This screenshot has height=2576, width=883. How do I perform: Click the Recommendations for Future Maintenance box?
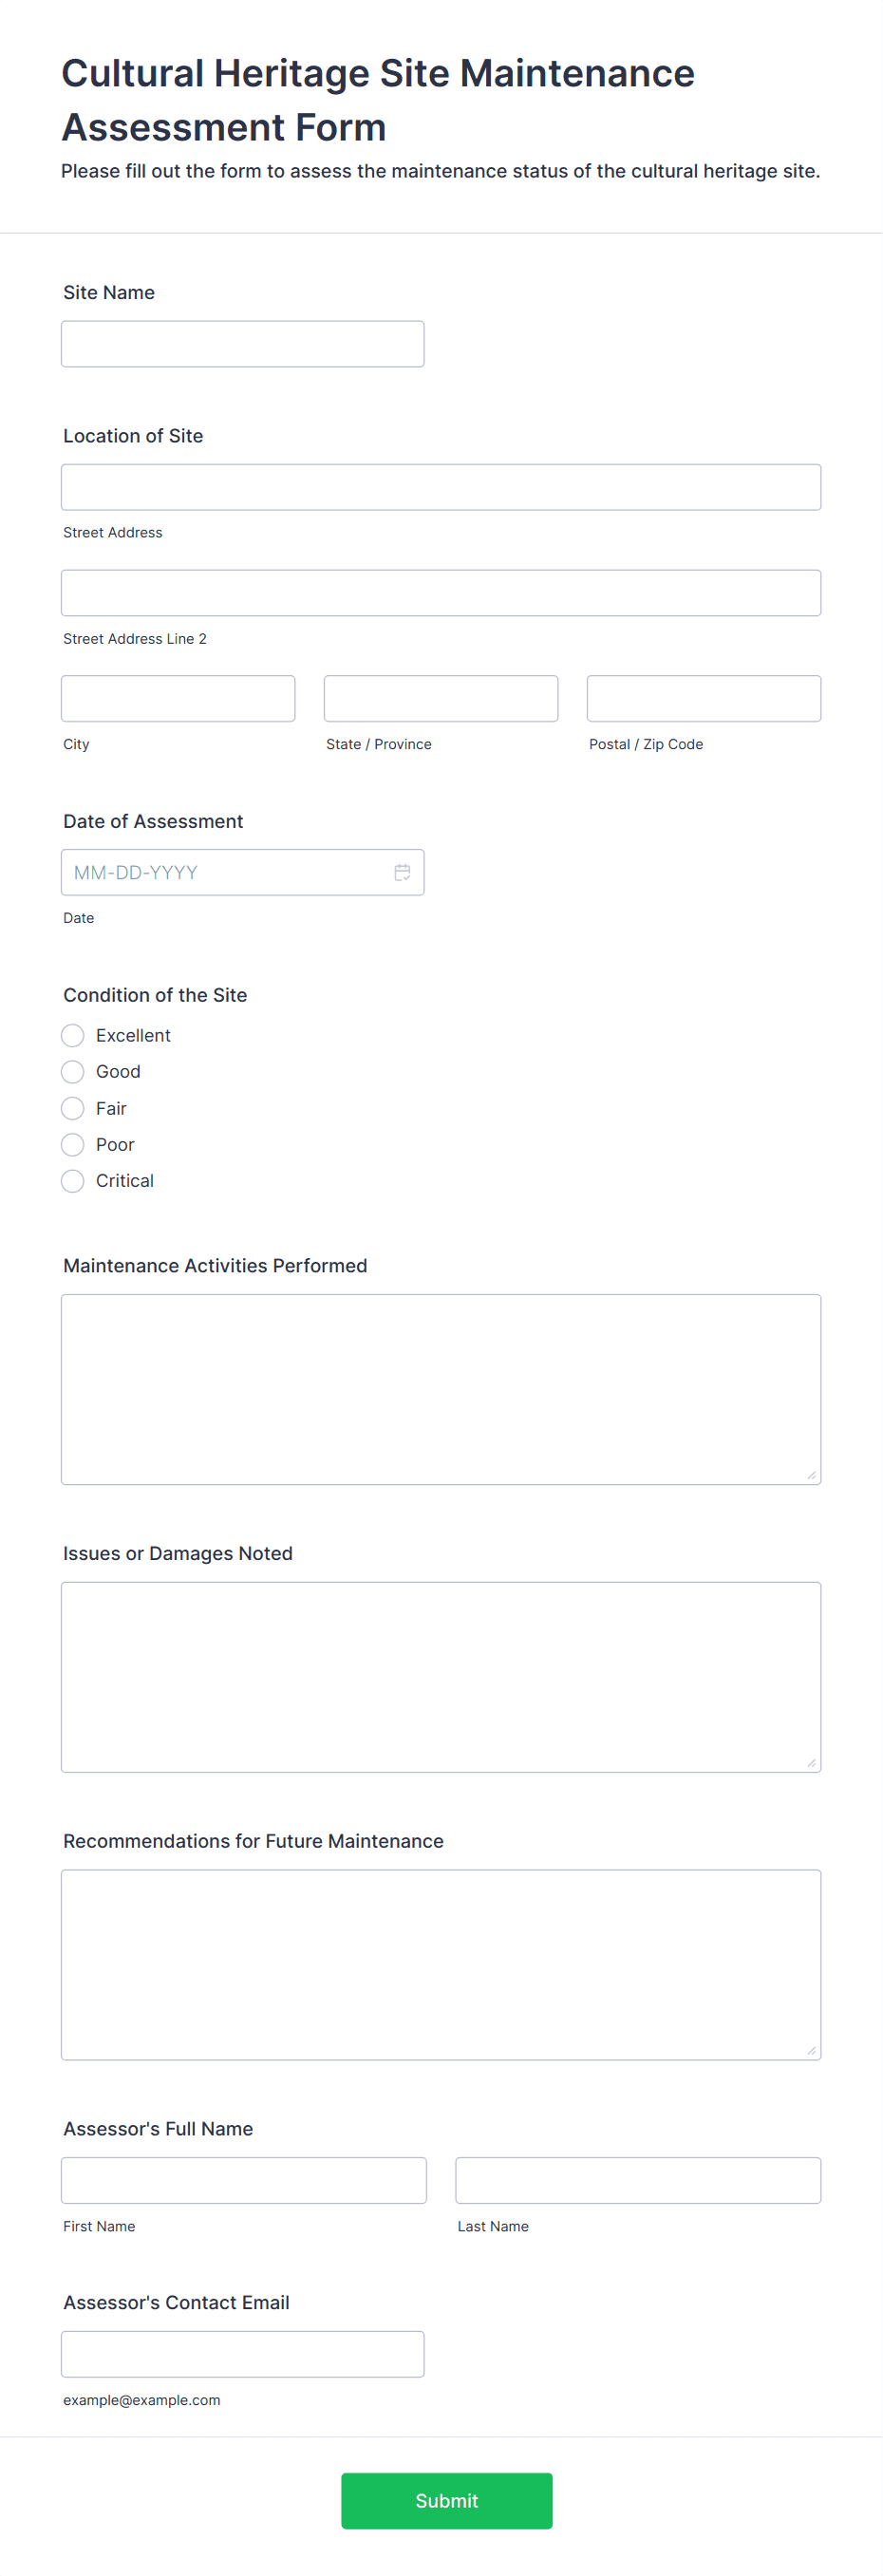tap(441, 1964)
